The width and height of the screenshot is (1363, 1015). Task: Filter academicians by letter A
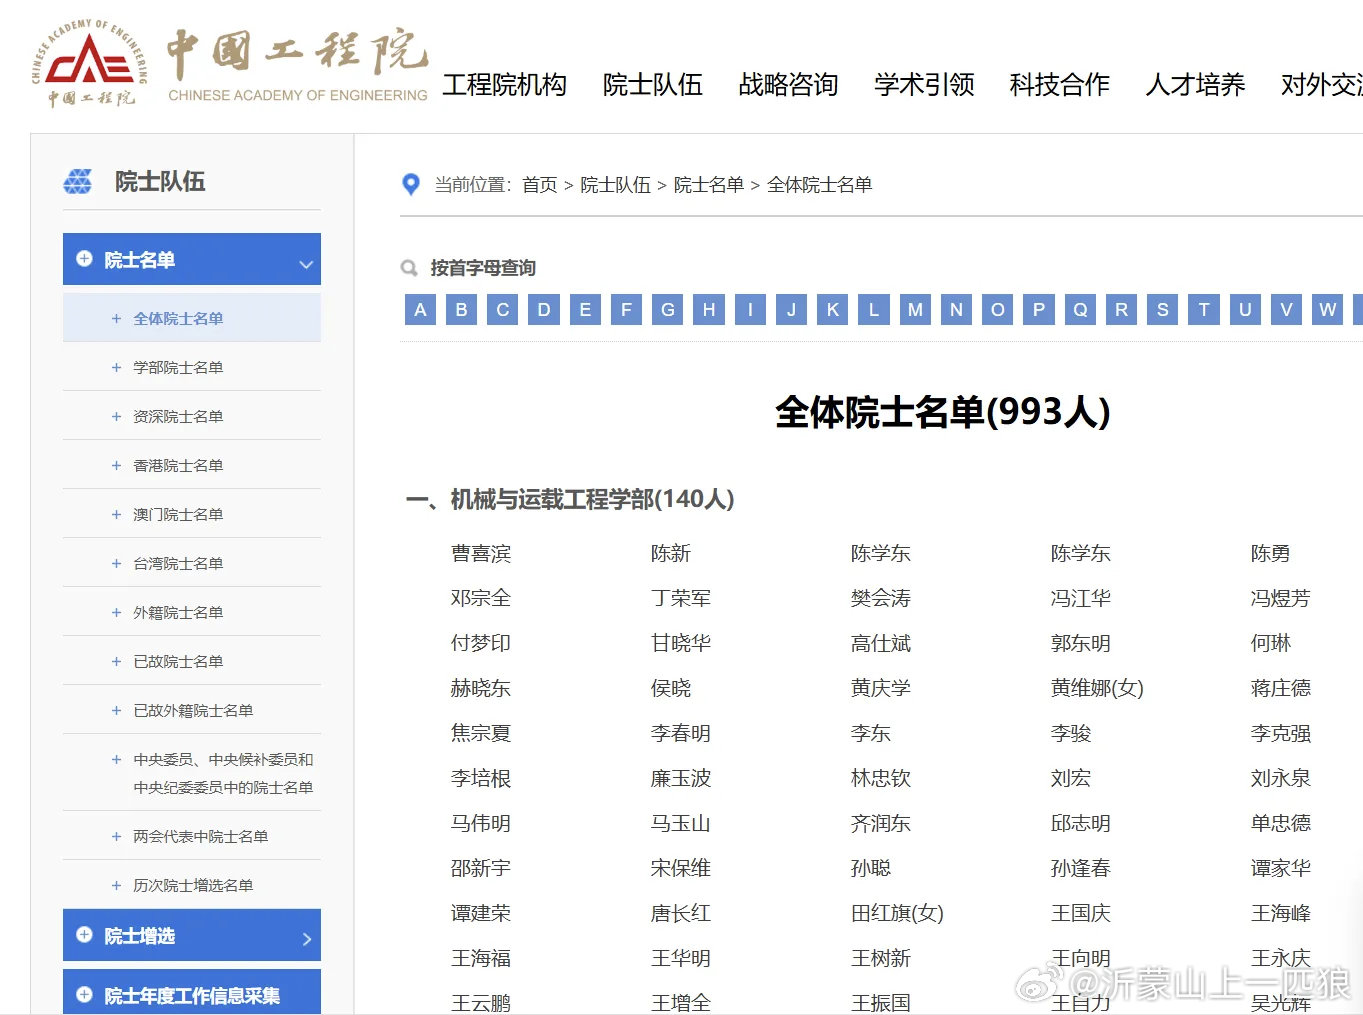click(x=420, y=309)
